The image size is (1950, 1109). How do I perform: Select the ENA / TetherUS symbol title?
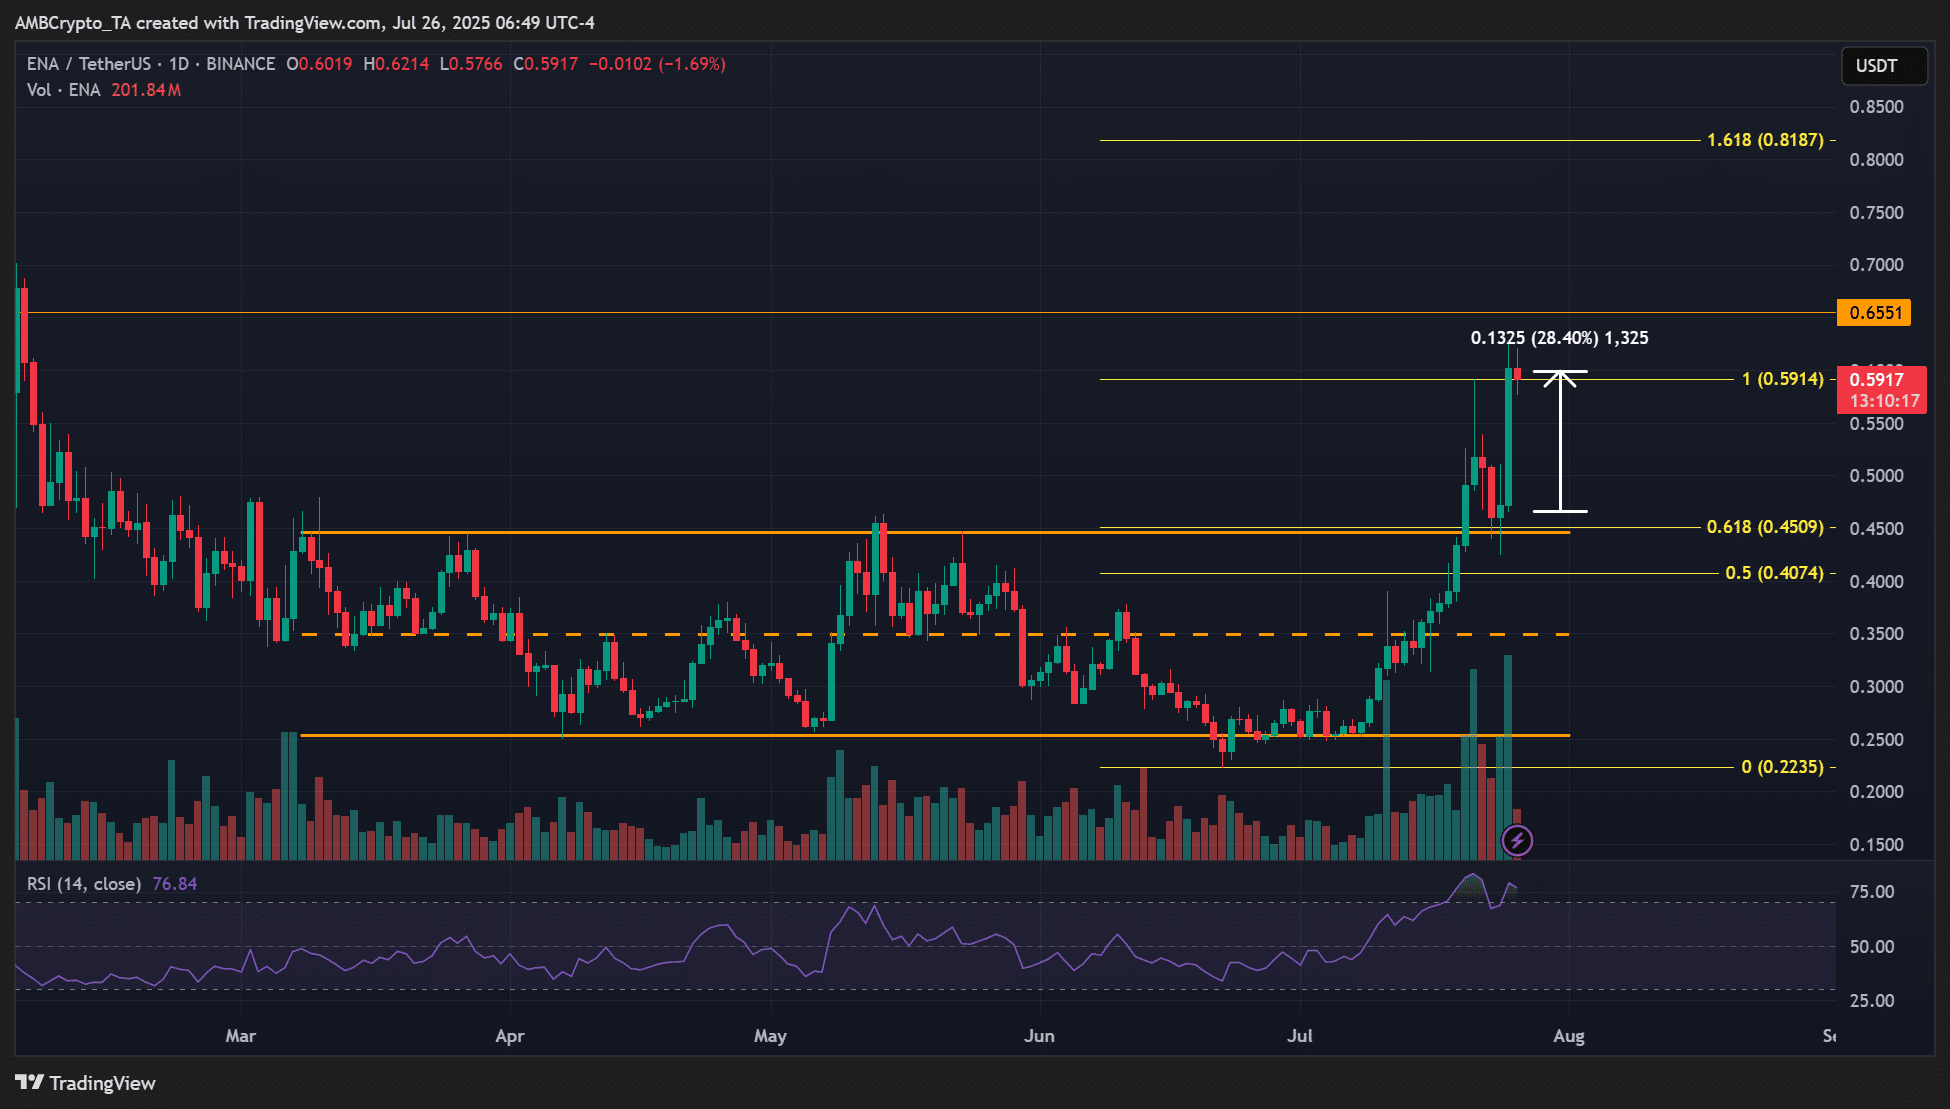[x=88, y=64]
